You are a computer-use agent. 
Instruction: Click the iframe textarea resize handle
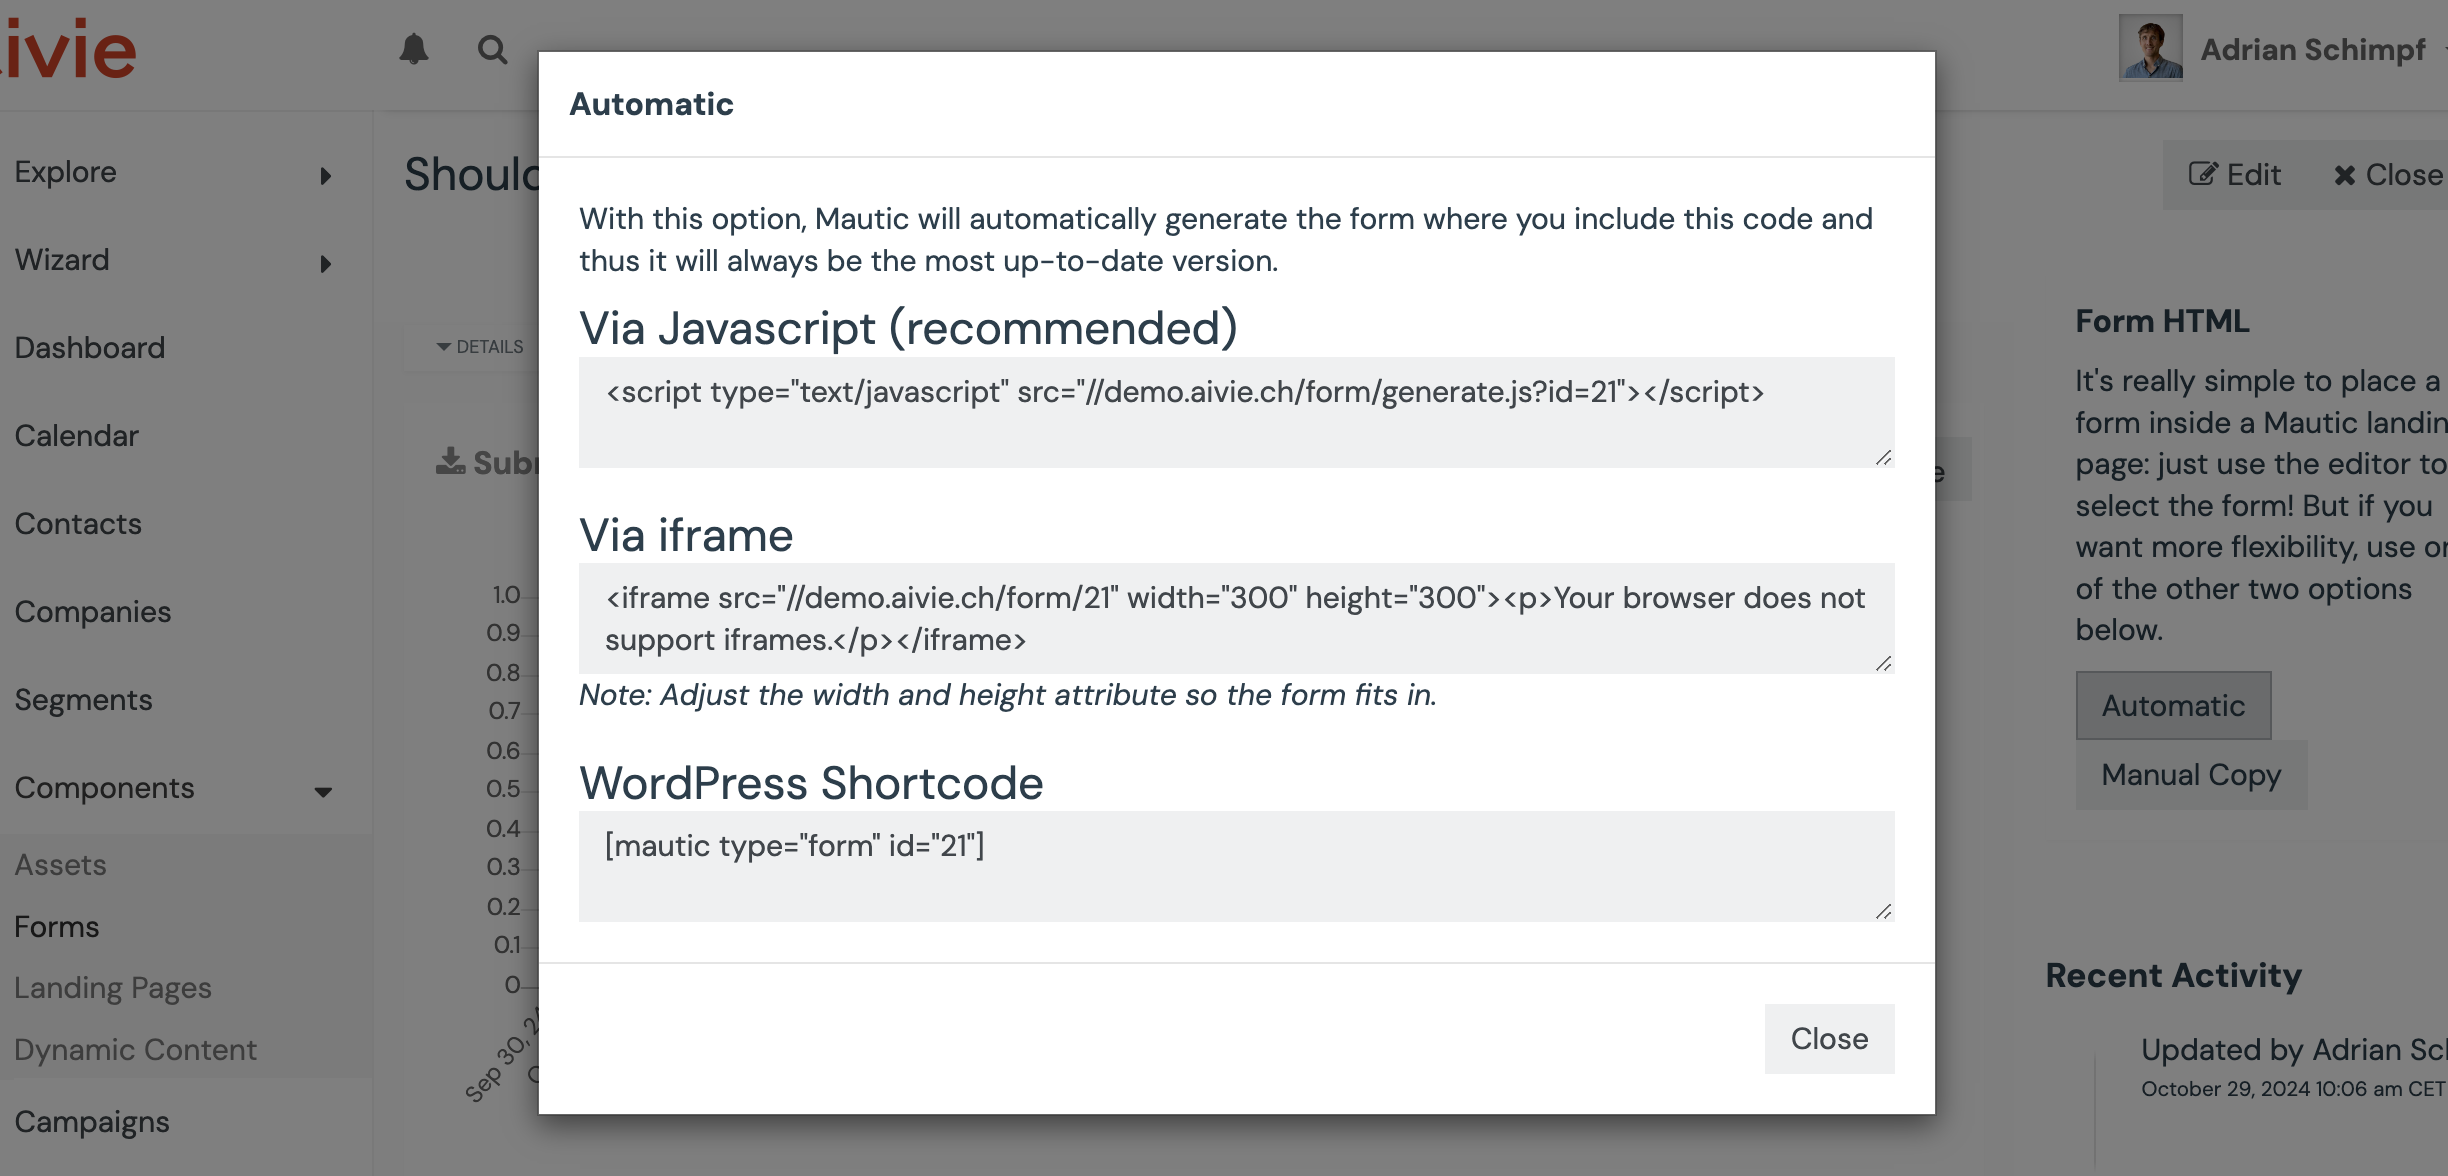(1883, 664)
